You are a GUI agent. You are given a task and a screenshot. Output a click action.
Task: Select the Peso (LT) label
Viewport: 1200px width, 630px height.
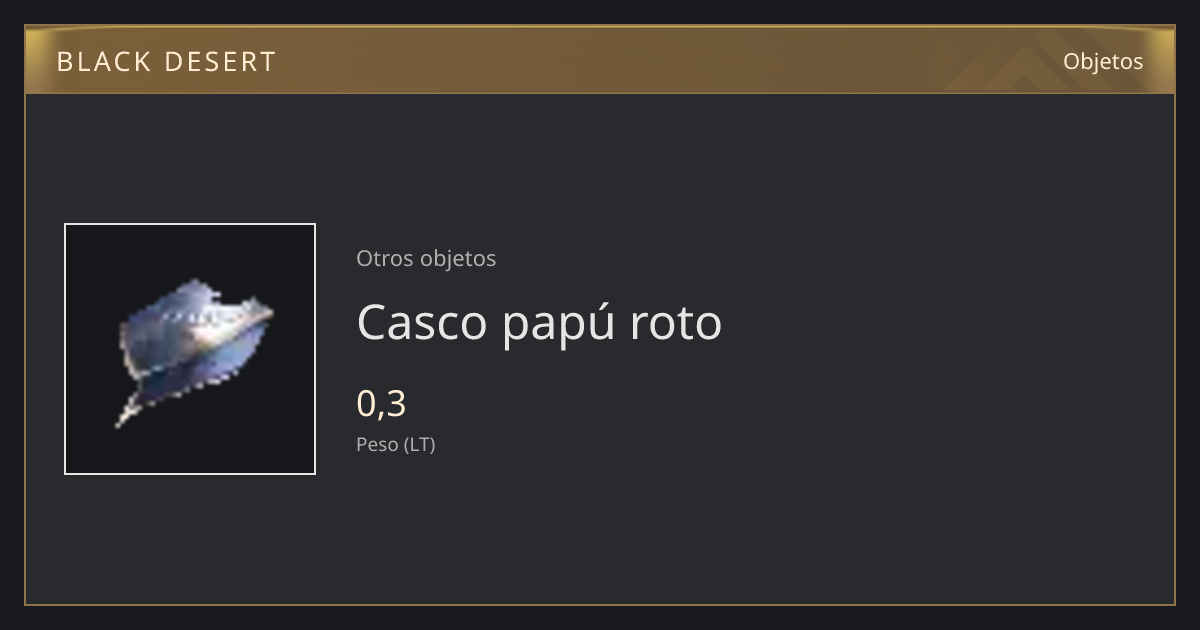(396, 445)
